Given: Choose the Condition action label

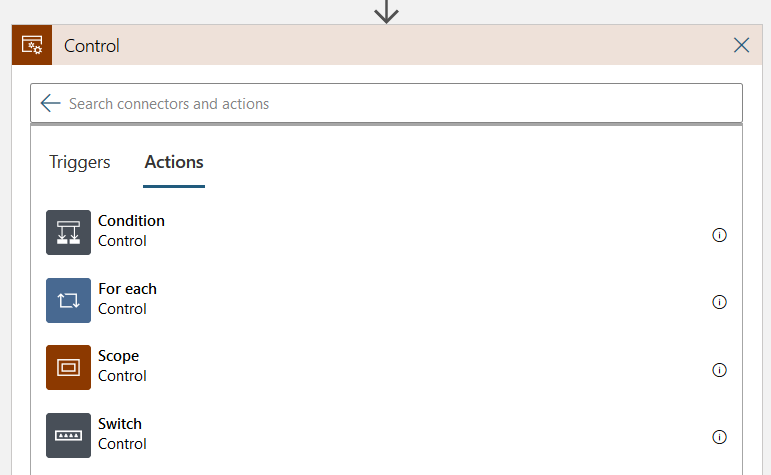Looking at the screenshot, I should tap(131, 221).
